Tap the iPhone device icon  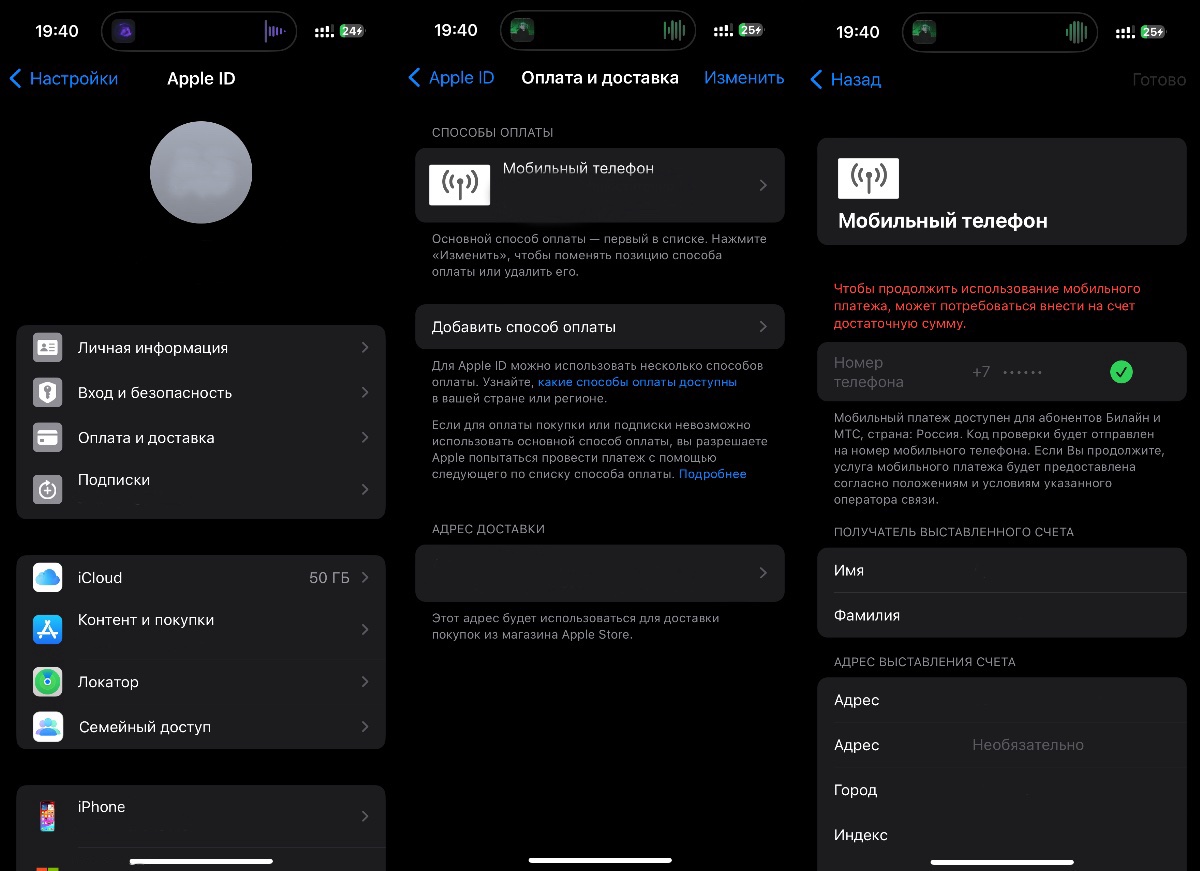coord(48,816)
